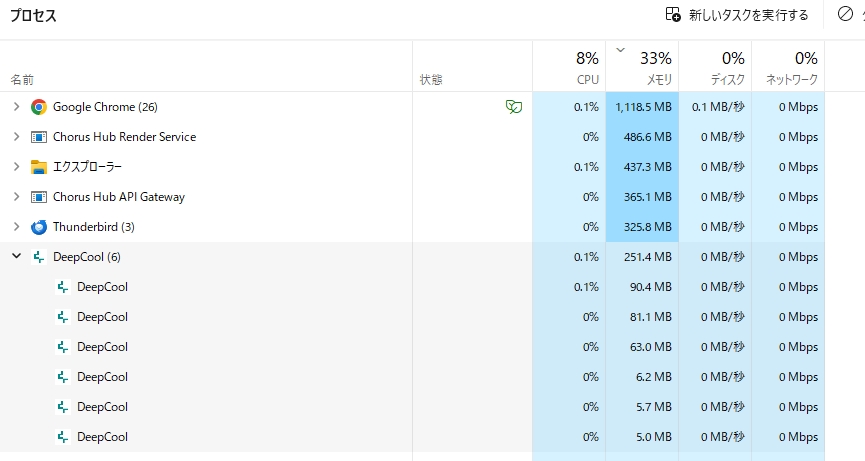Click the Google Chrome process icon
Viewport: 865px width, 461px height.
(39, 107)
